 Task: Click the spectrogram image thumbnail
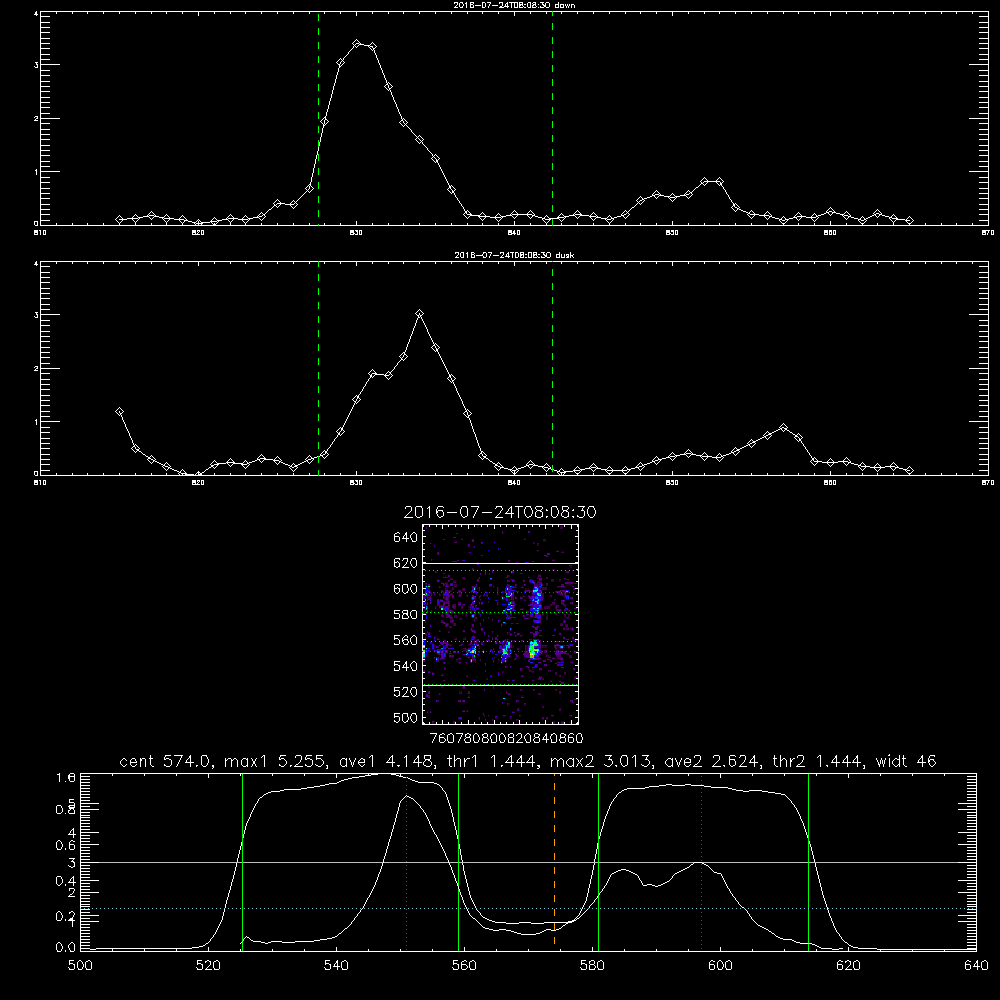501,624
